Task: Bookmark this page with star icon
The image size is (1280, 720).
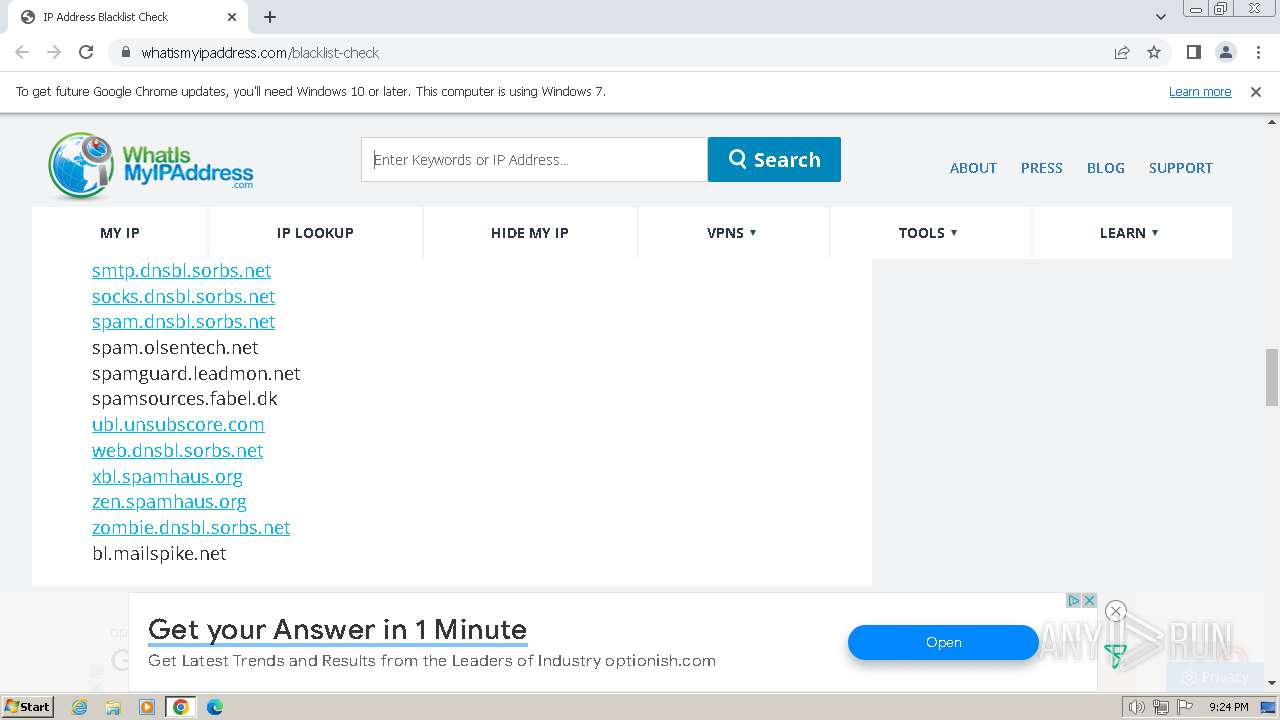Action: [1154, 52]
